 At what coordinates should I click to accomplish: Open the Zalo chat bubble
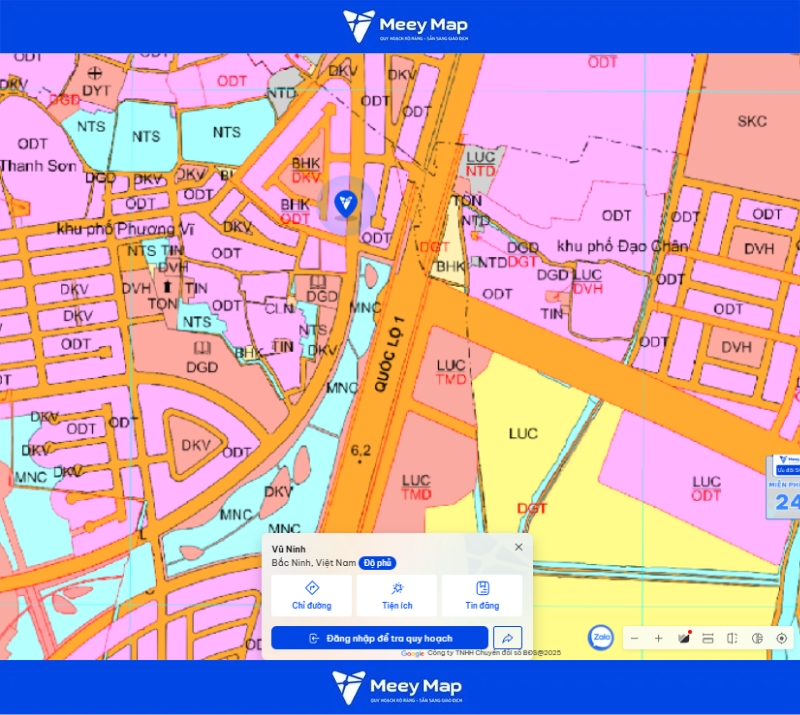coord(601,637)
